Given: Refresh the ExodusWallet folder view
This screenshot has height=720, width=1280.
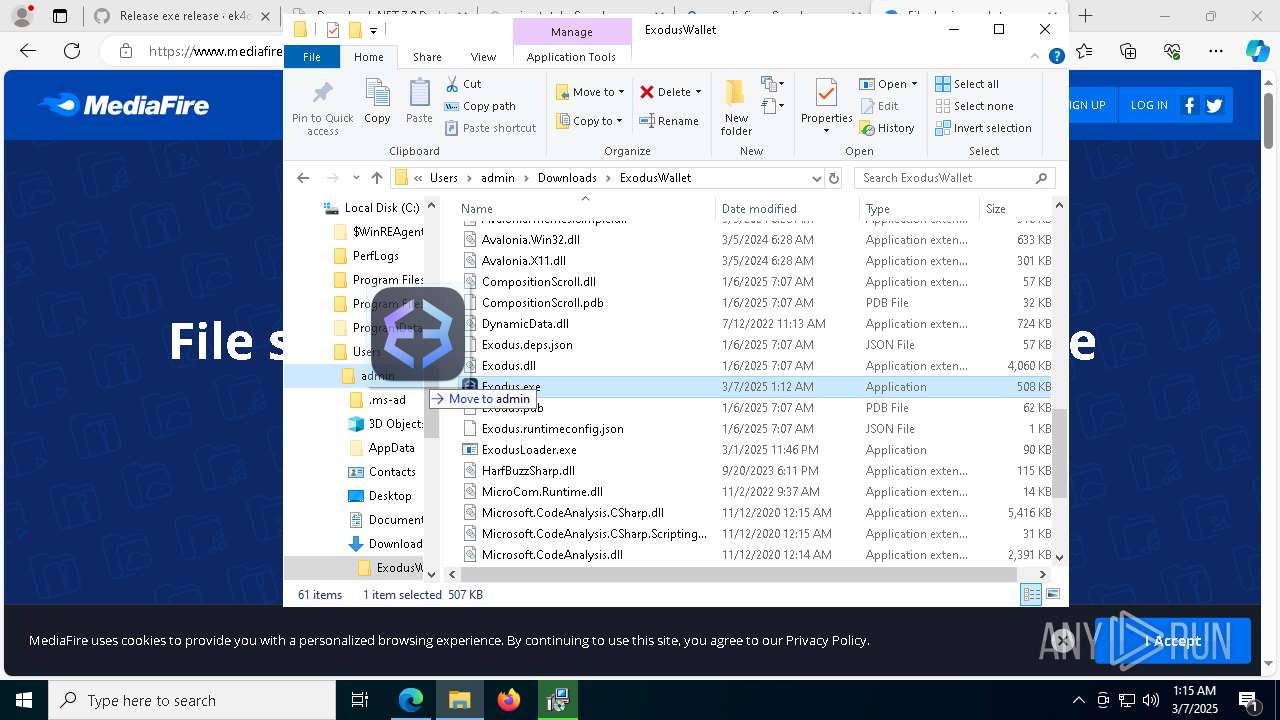Looking at the screenshot, I should coord(834,178).
